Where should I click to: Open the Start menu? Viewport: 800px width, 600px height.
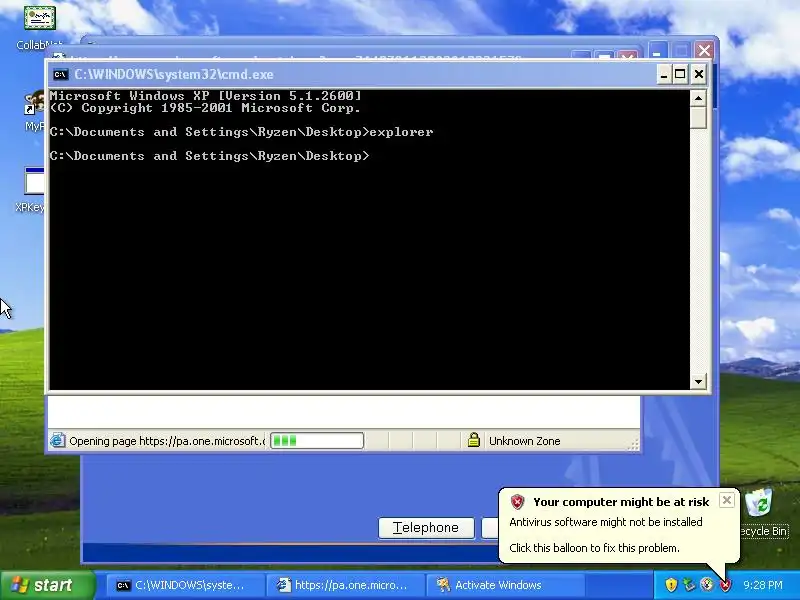click(48, 585)
